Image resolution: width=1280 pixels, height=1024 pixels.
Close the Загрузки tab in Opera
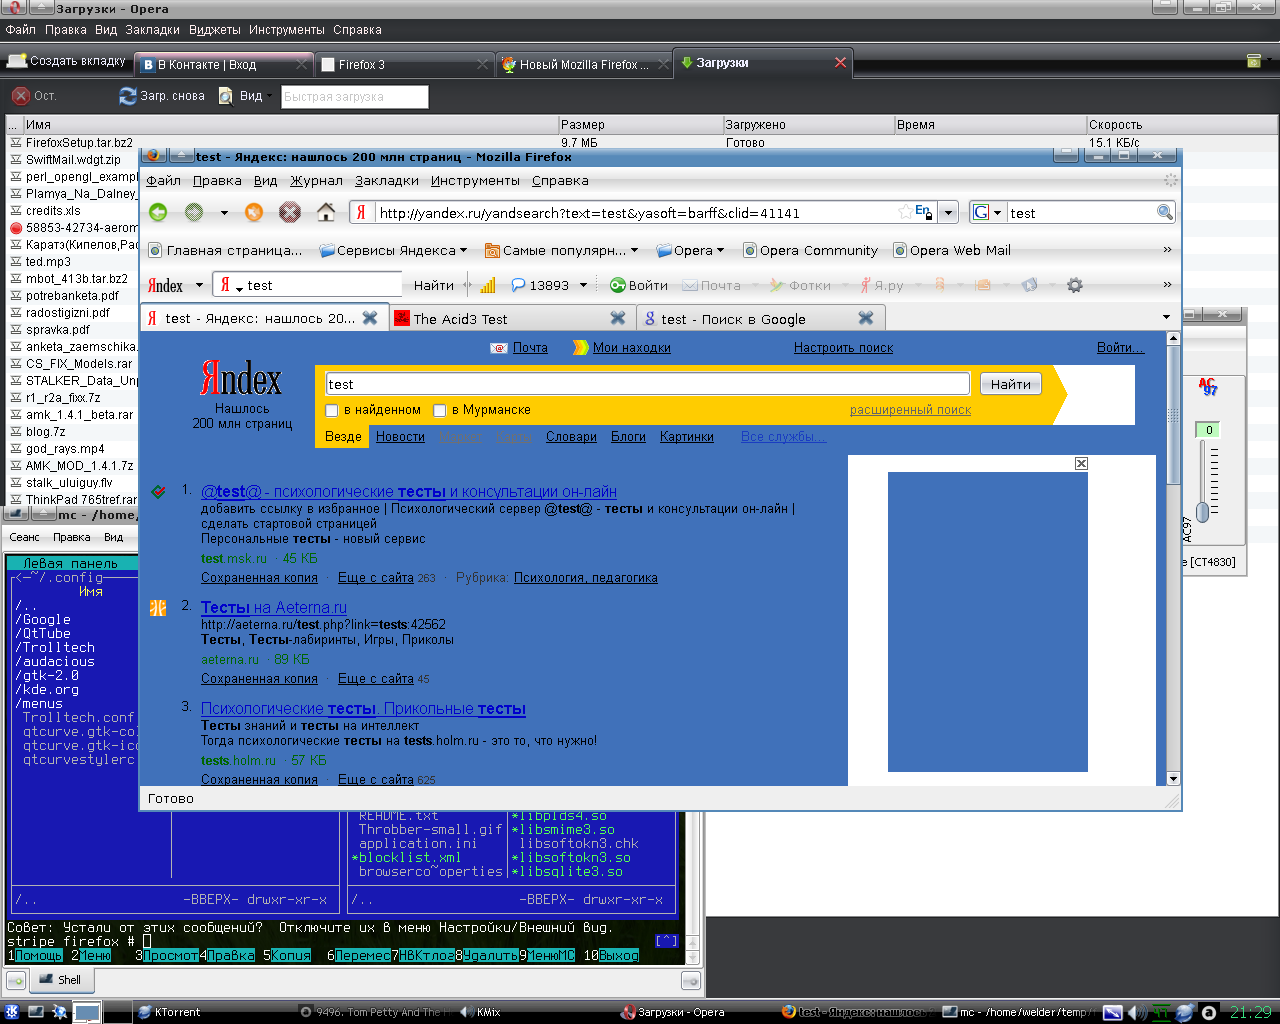pyautogui.click(x=840, y=62)
